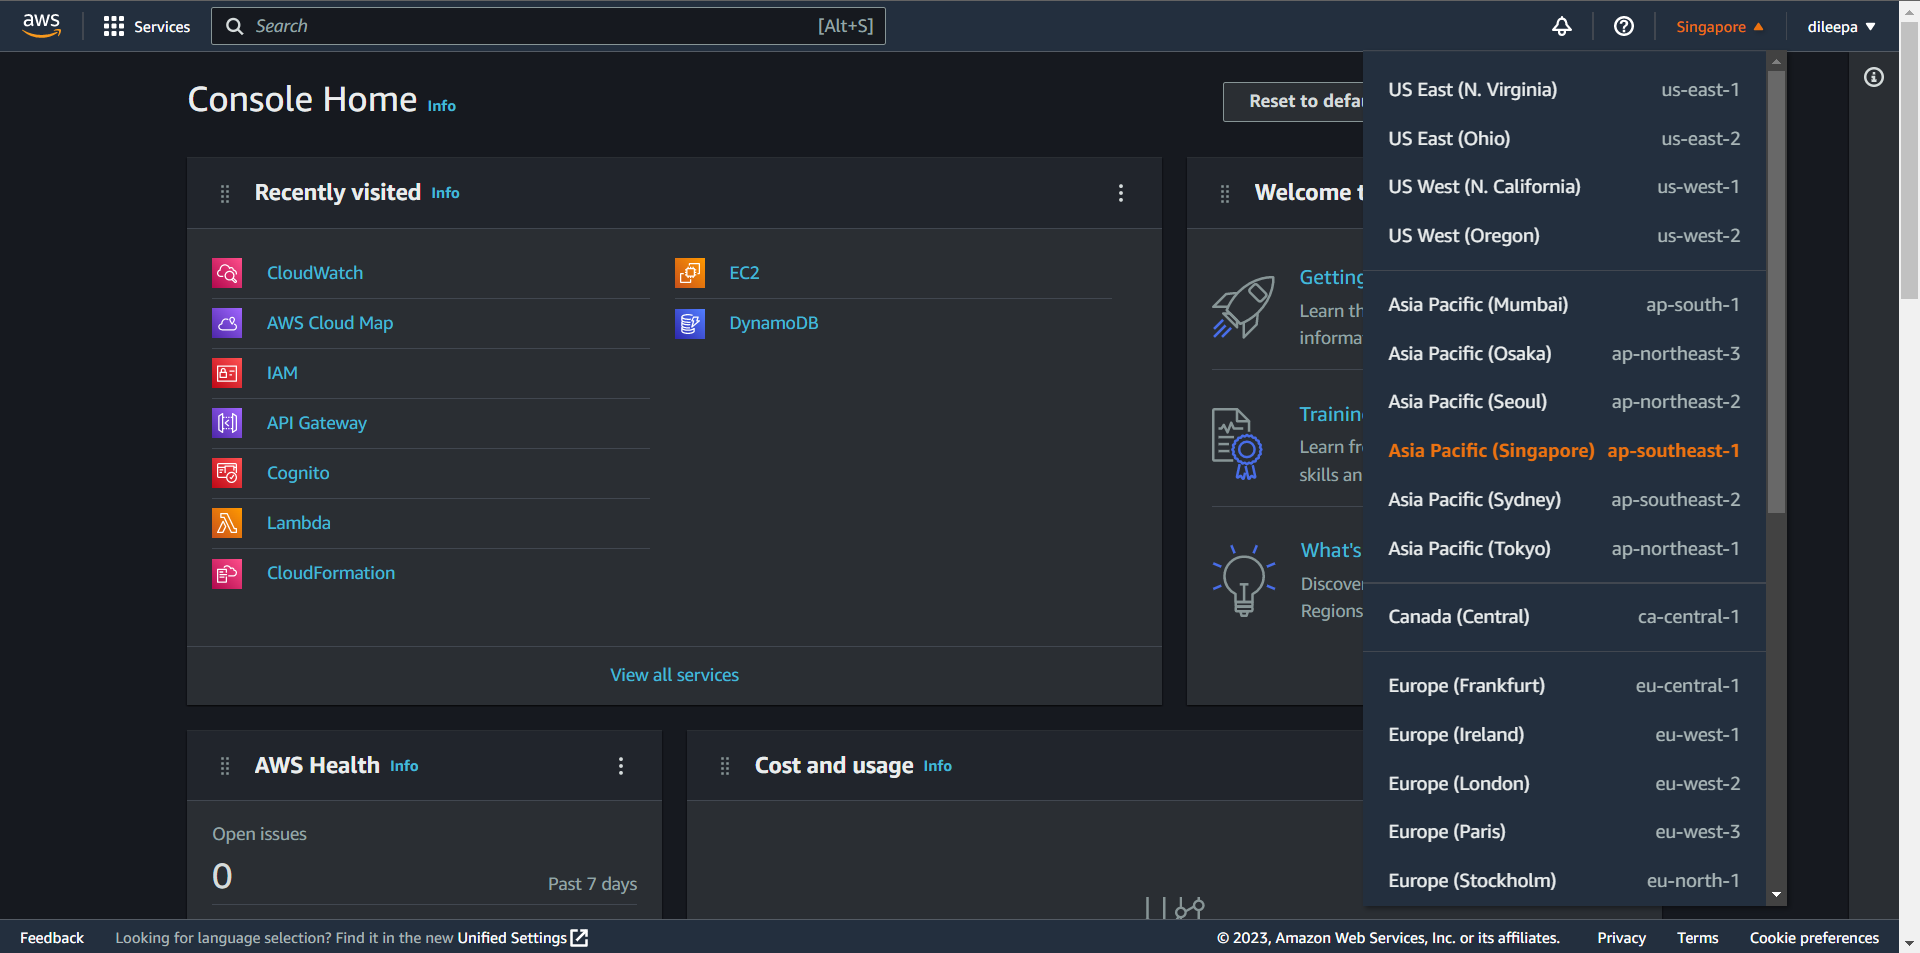Select Asia Pacific (Mumbai) region
The height and width of the screenshot is (953, 1920).
tap(1564, 305)
